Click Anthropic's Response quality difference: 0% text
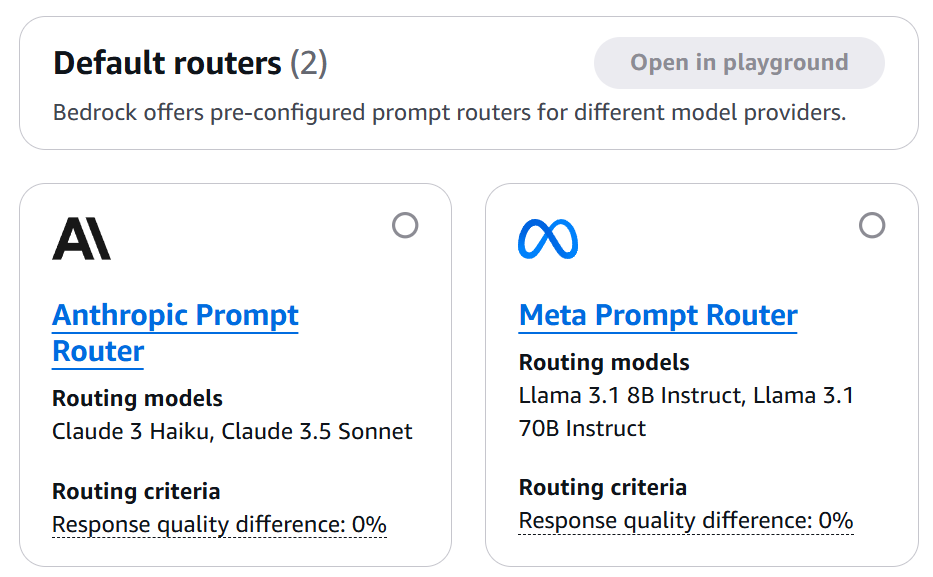Viewport: 933px width, 577px height. coord(219,524)
